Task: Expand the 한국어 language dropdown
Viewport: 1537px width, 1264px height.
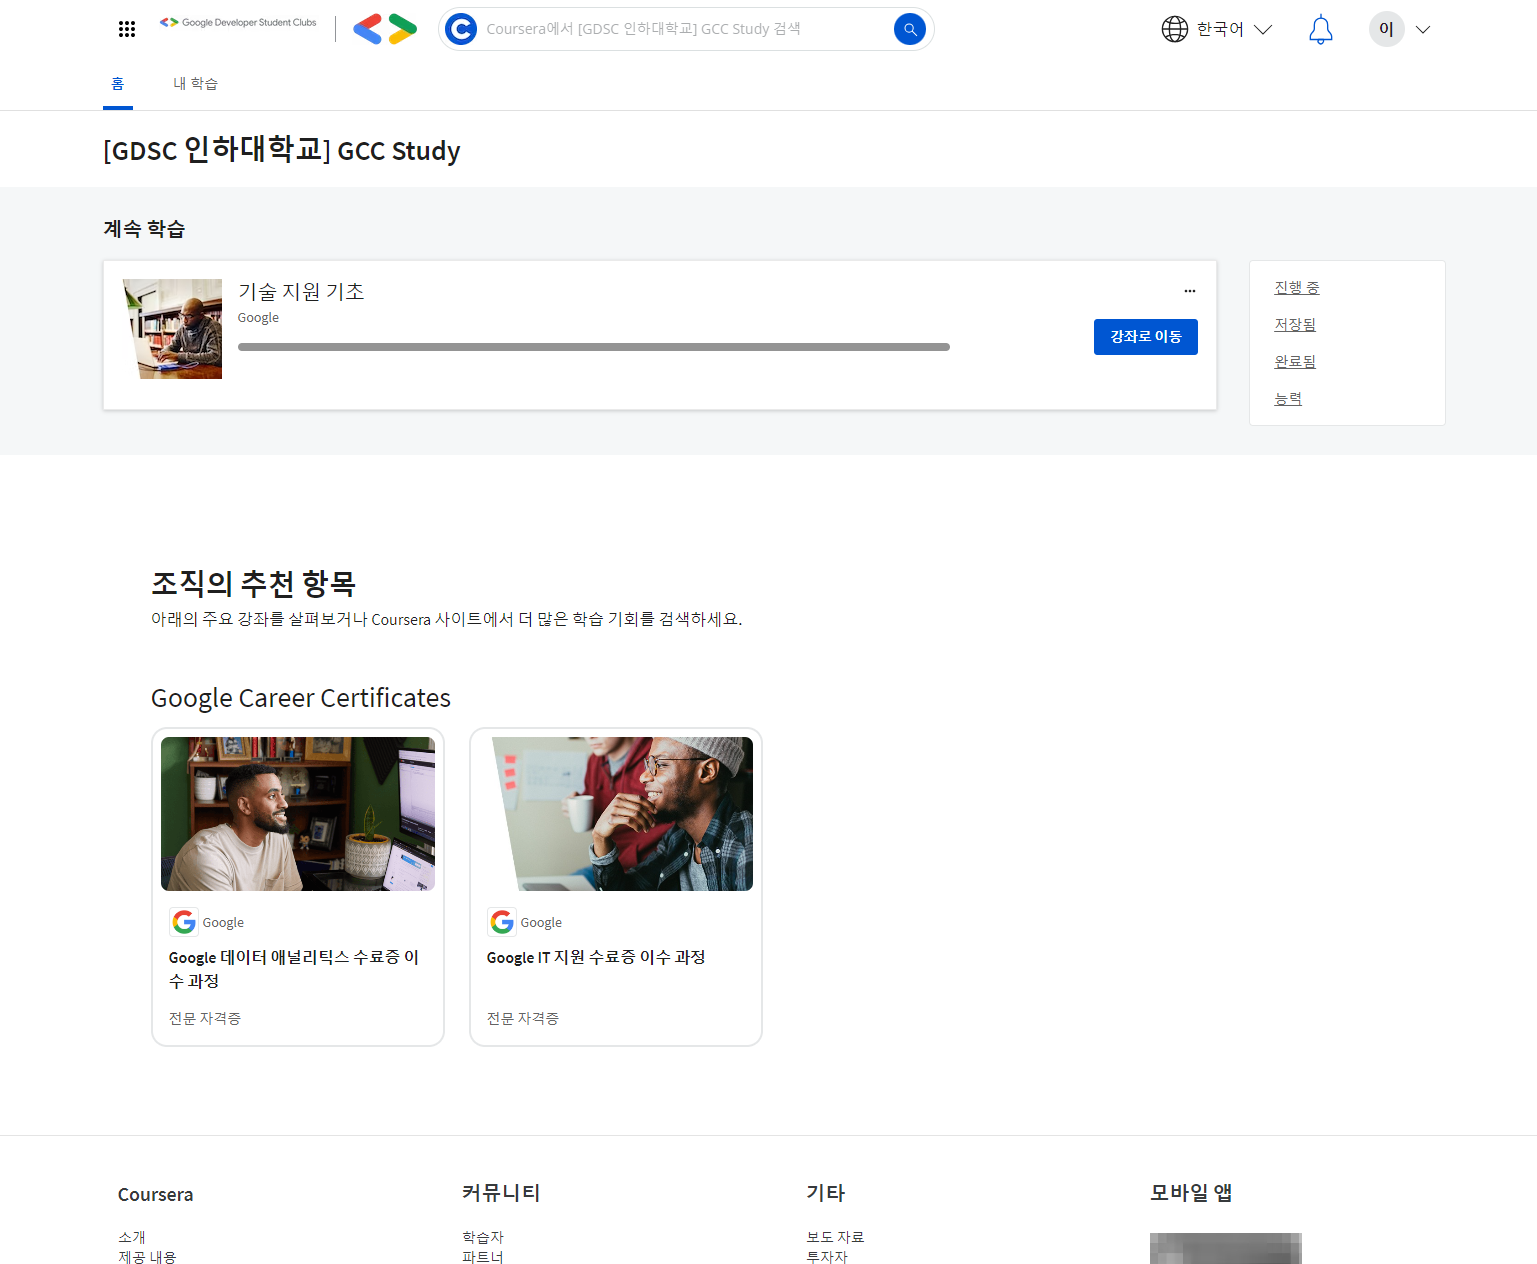Action: coord(1263,29)
